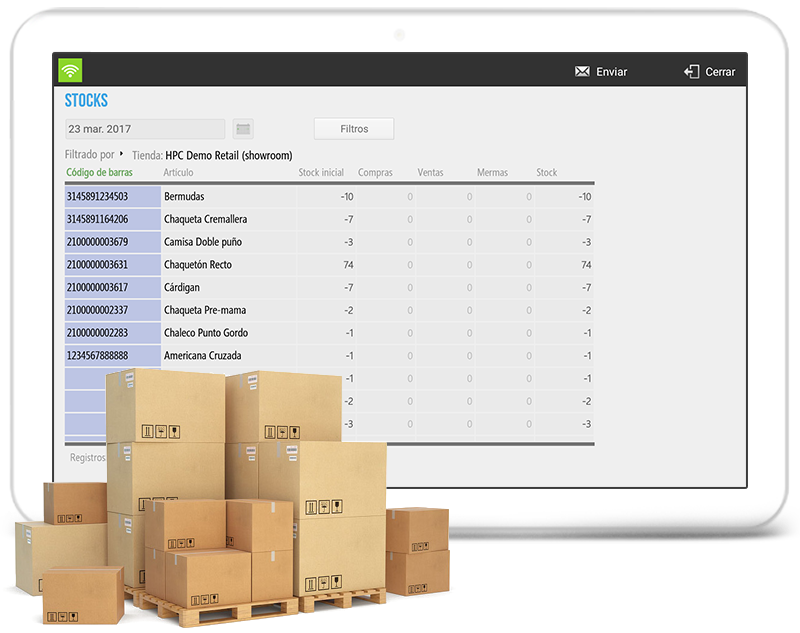Screen dimensions: 800x633
Task: Select the 'Ventas' column header
Action: pyautogui.click(x=431, y=173)
